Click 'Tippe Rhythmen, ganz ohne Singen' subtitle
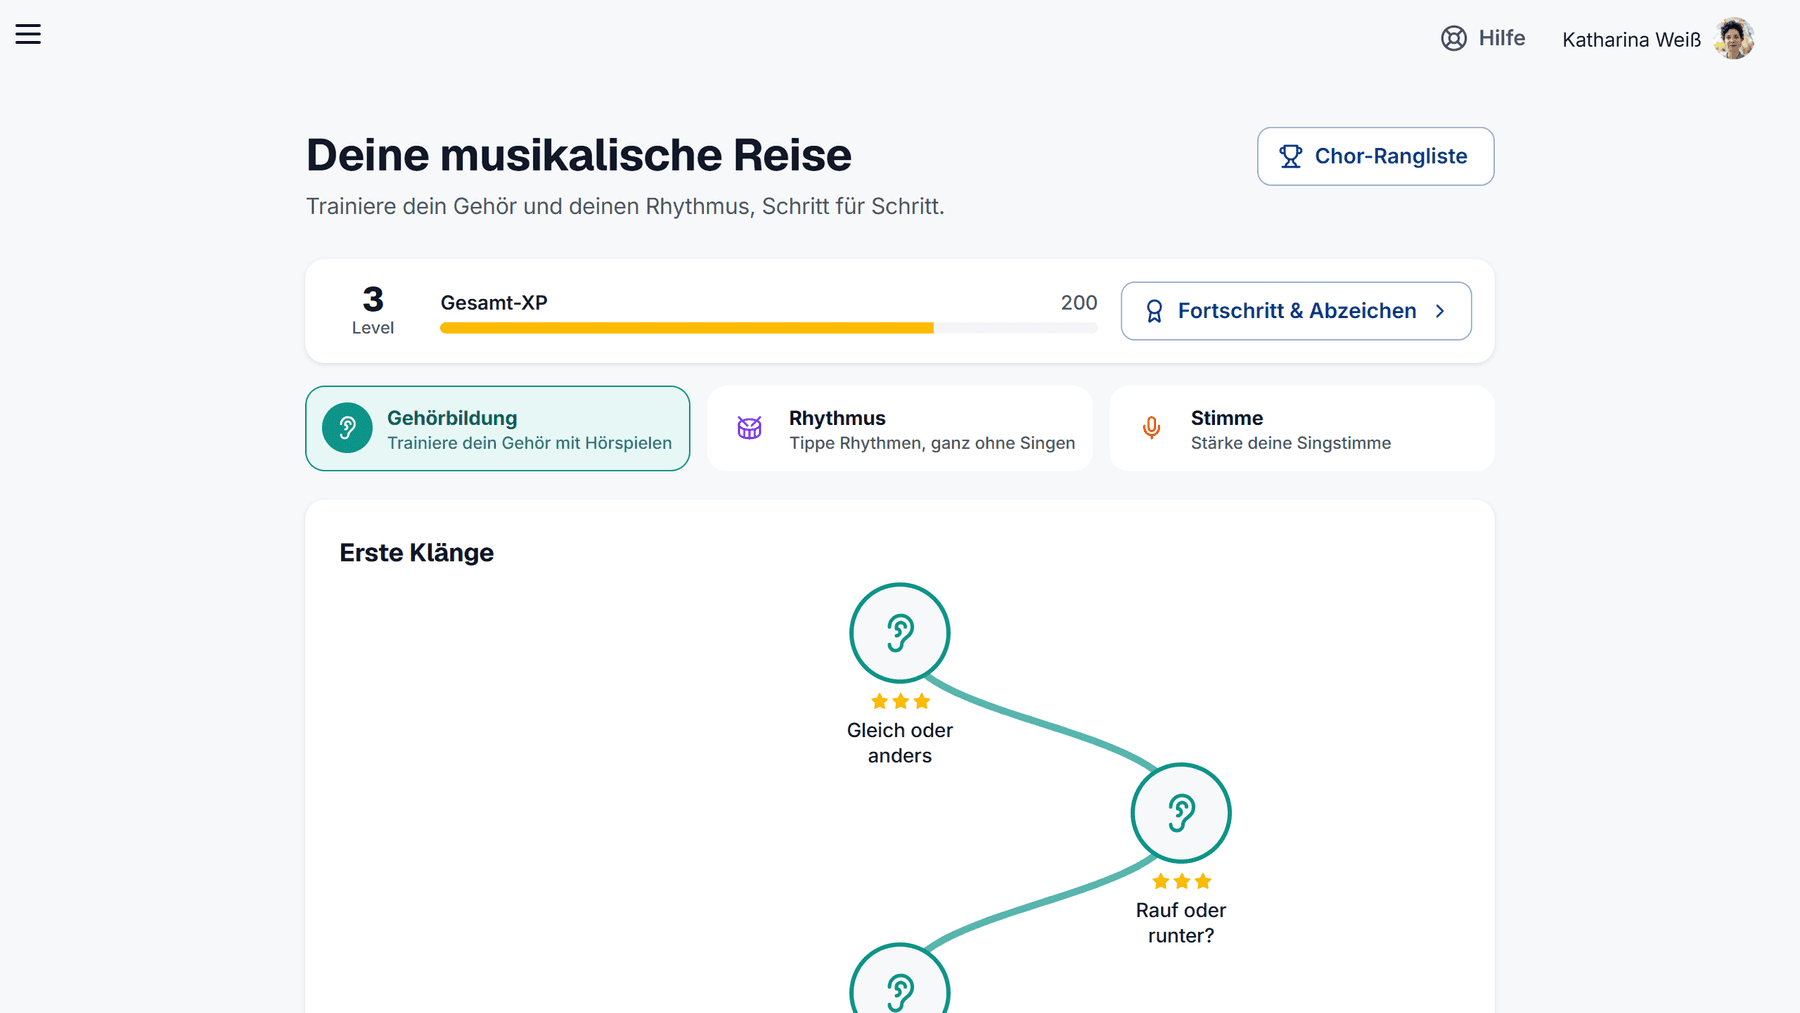Image resolution: width=1800 pixels, height=1013 pixels. [932, 443]
